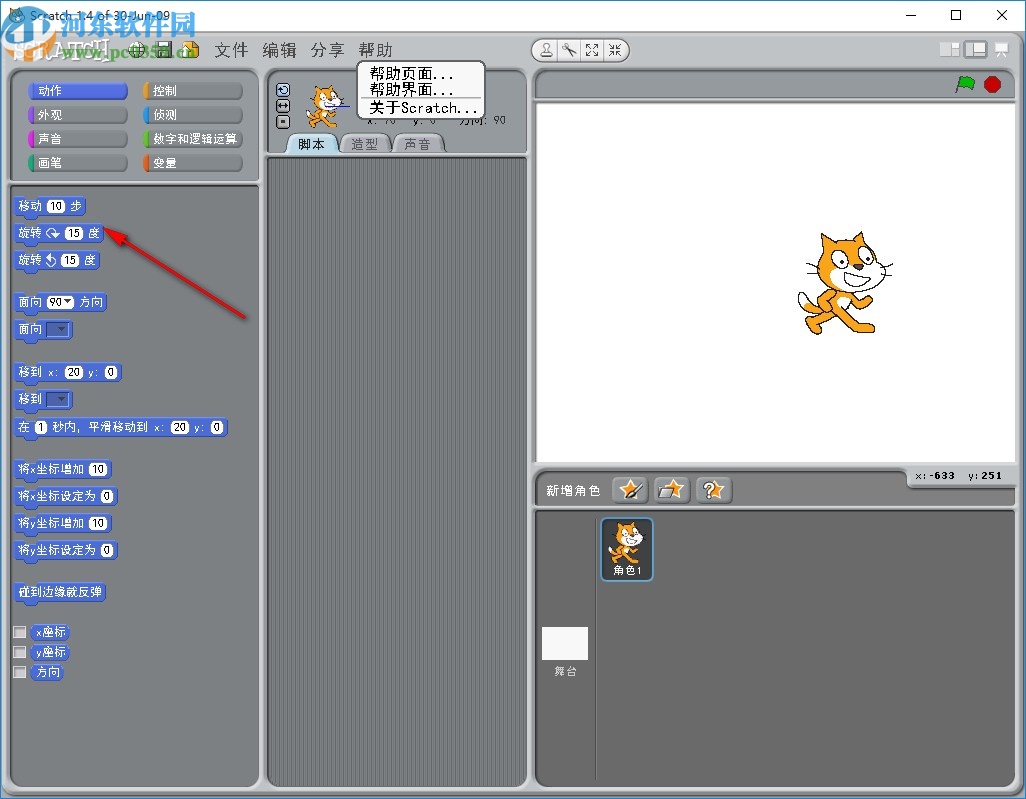Stop all scripts with the red stop button

click(993, 86)
